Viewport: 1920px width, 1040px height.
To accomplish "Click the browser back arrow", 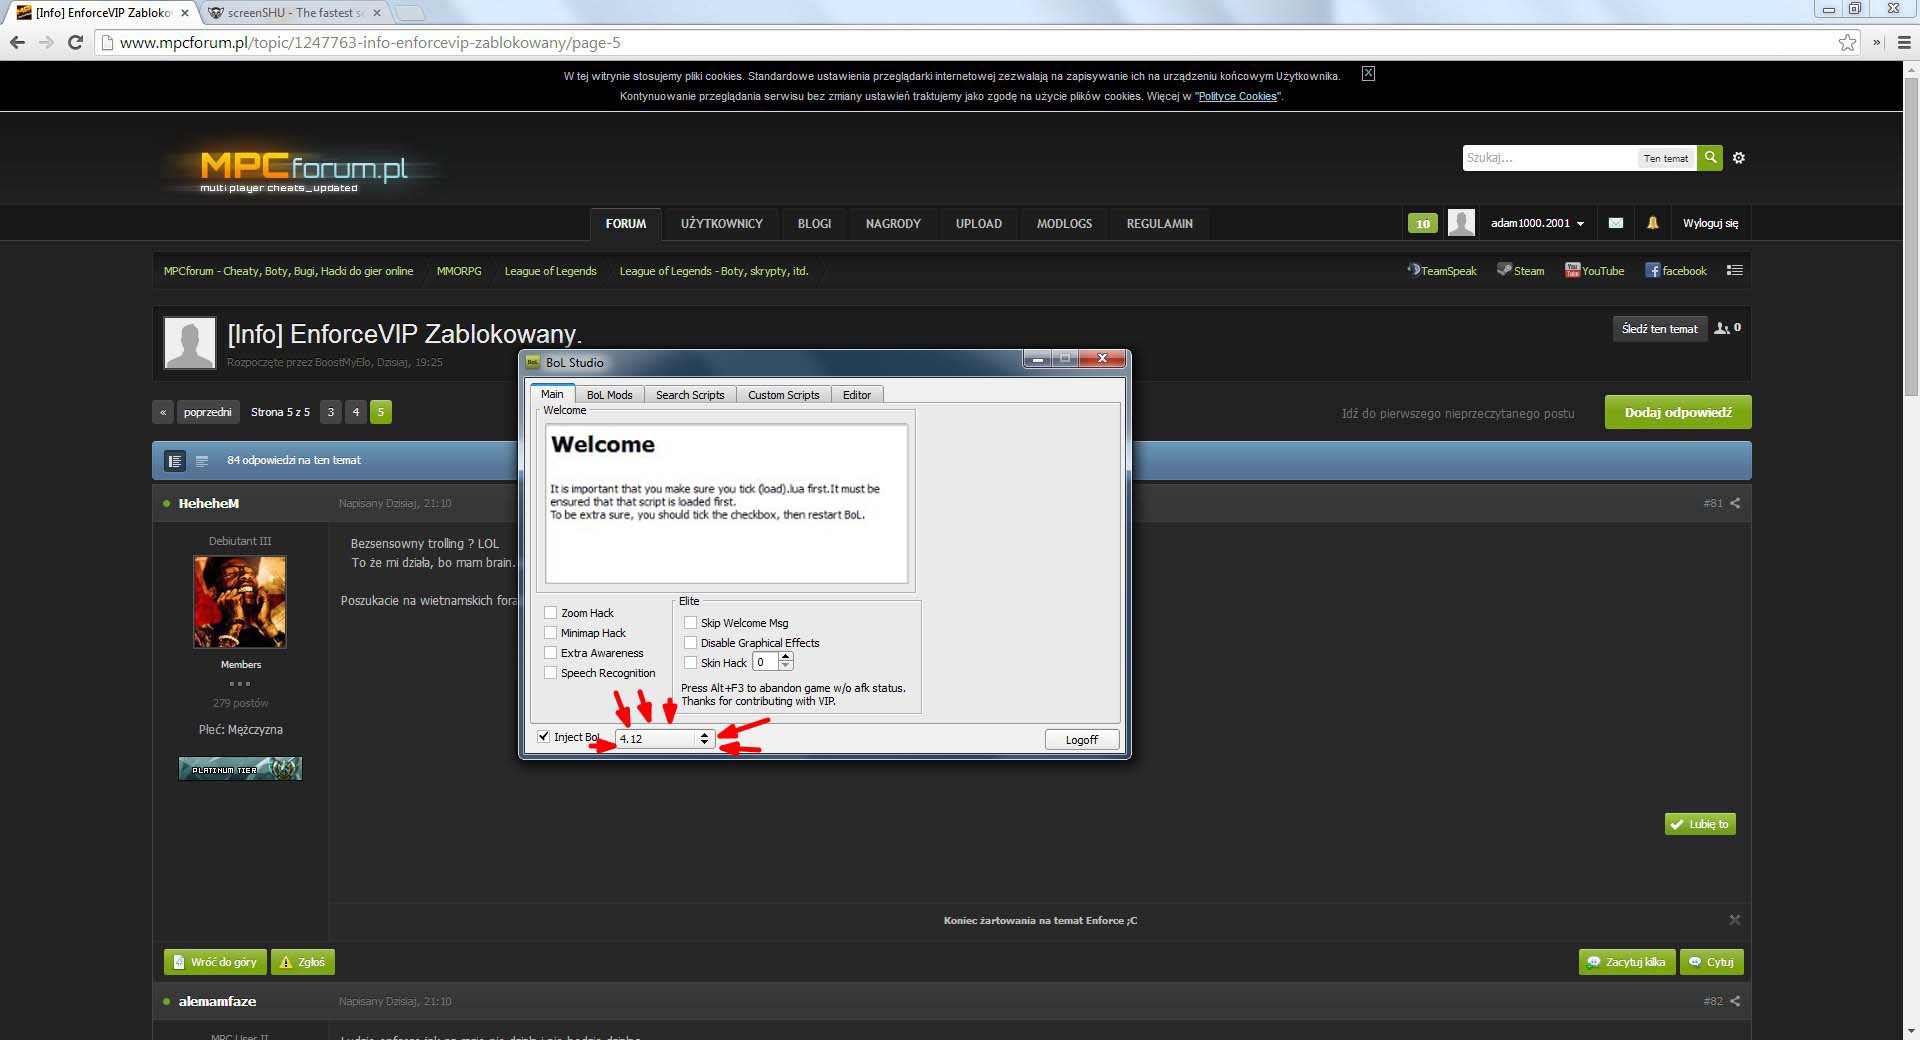I will pos(17,42).
